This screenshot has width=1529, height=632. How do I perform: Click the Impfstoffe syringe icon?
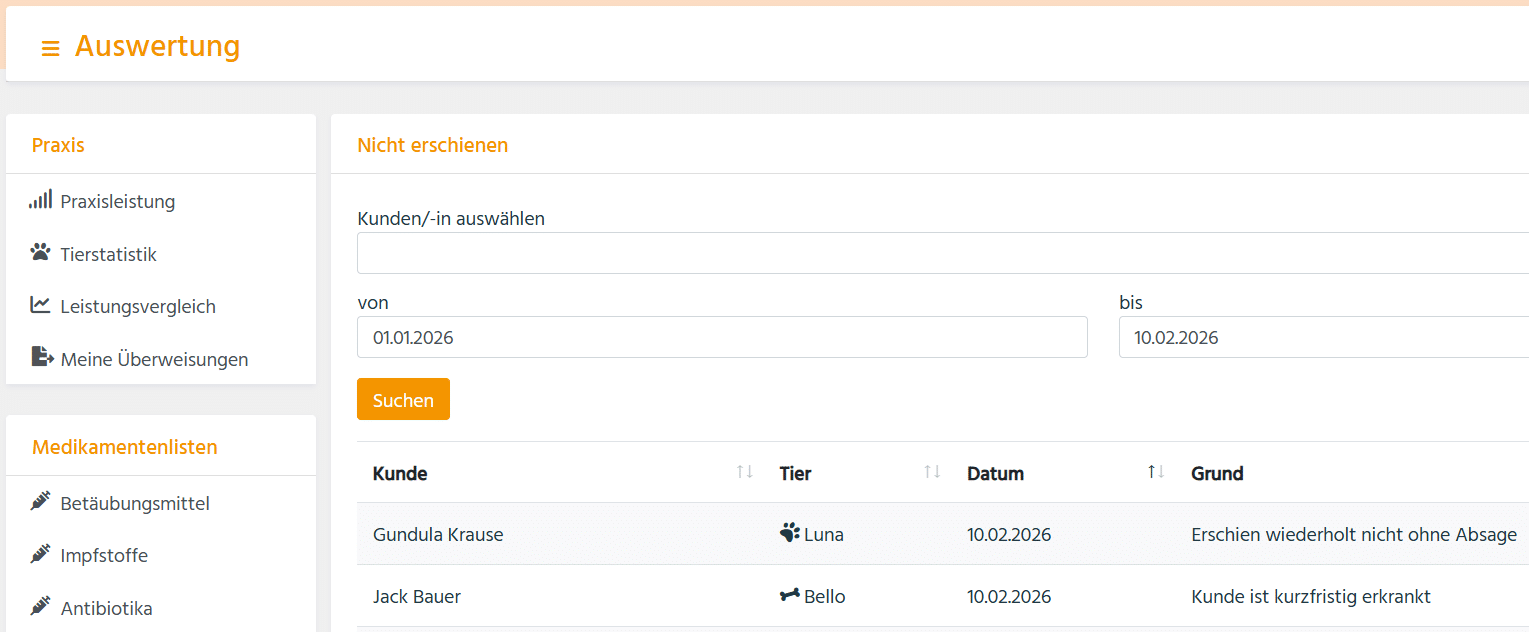click(40, 554)
